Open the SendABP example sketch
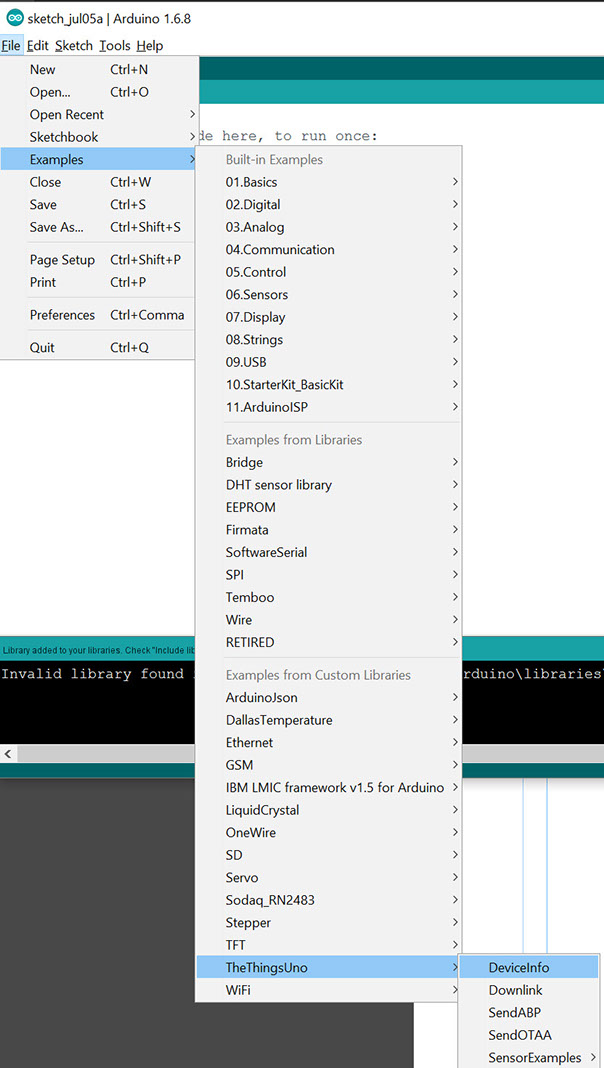 click(529, 1012)
